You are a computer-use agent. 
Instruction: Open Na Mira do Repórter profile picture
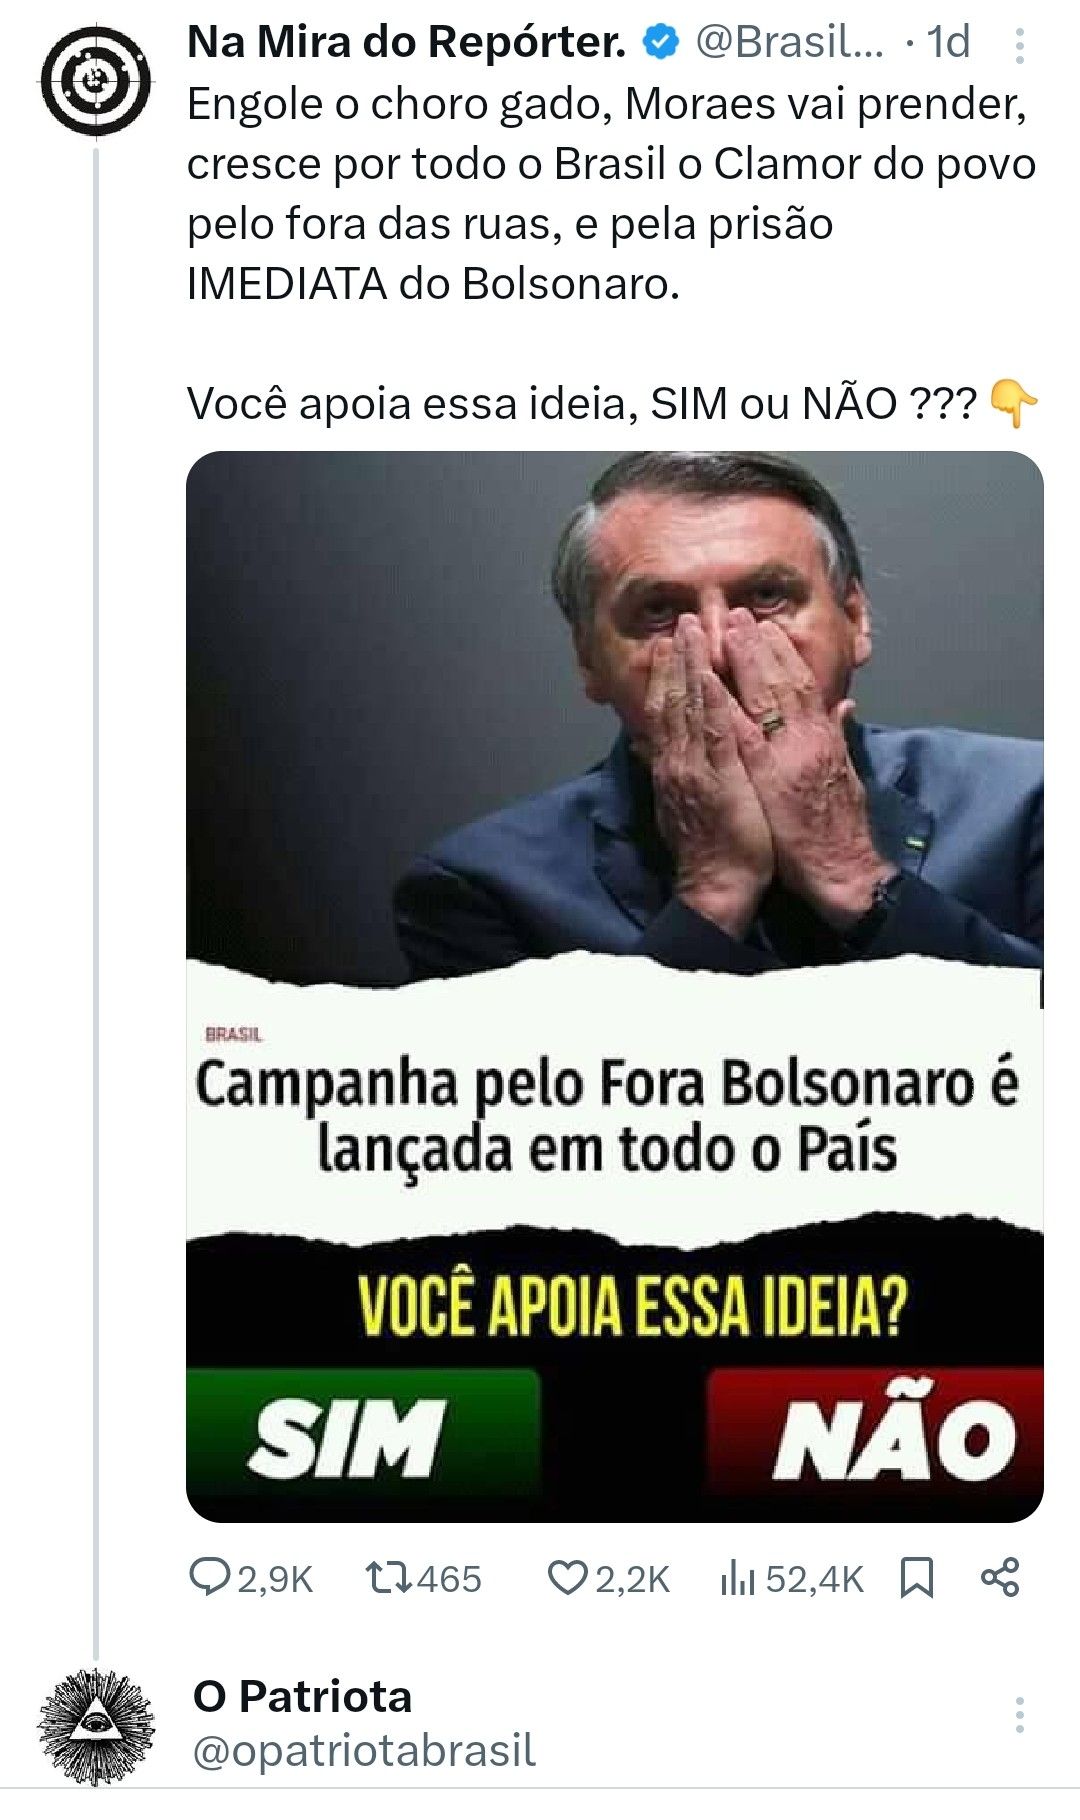pos(96,81)
